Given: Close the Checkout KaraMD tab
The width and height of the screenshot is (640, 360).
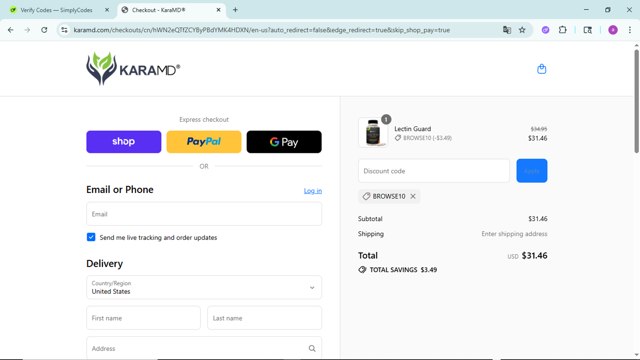Looking at the screenshot, I should [218, 10].
